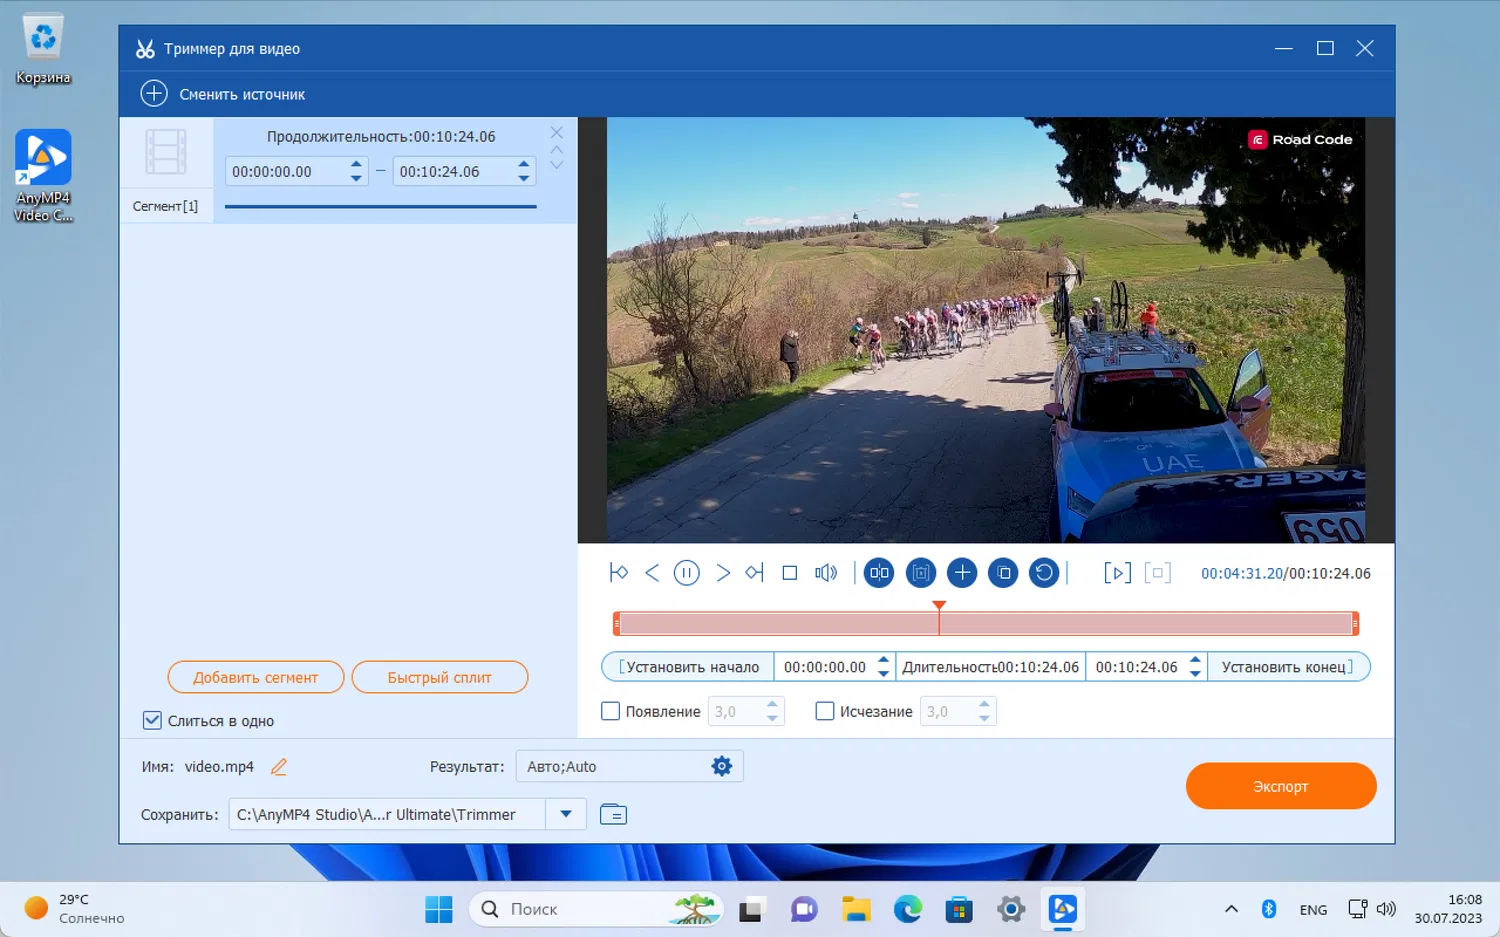The image size is (1500, 937).
Task: Click the Установить начало button
Action: coord(688,667)
